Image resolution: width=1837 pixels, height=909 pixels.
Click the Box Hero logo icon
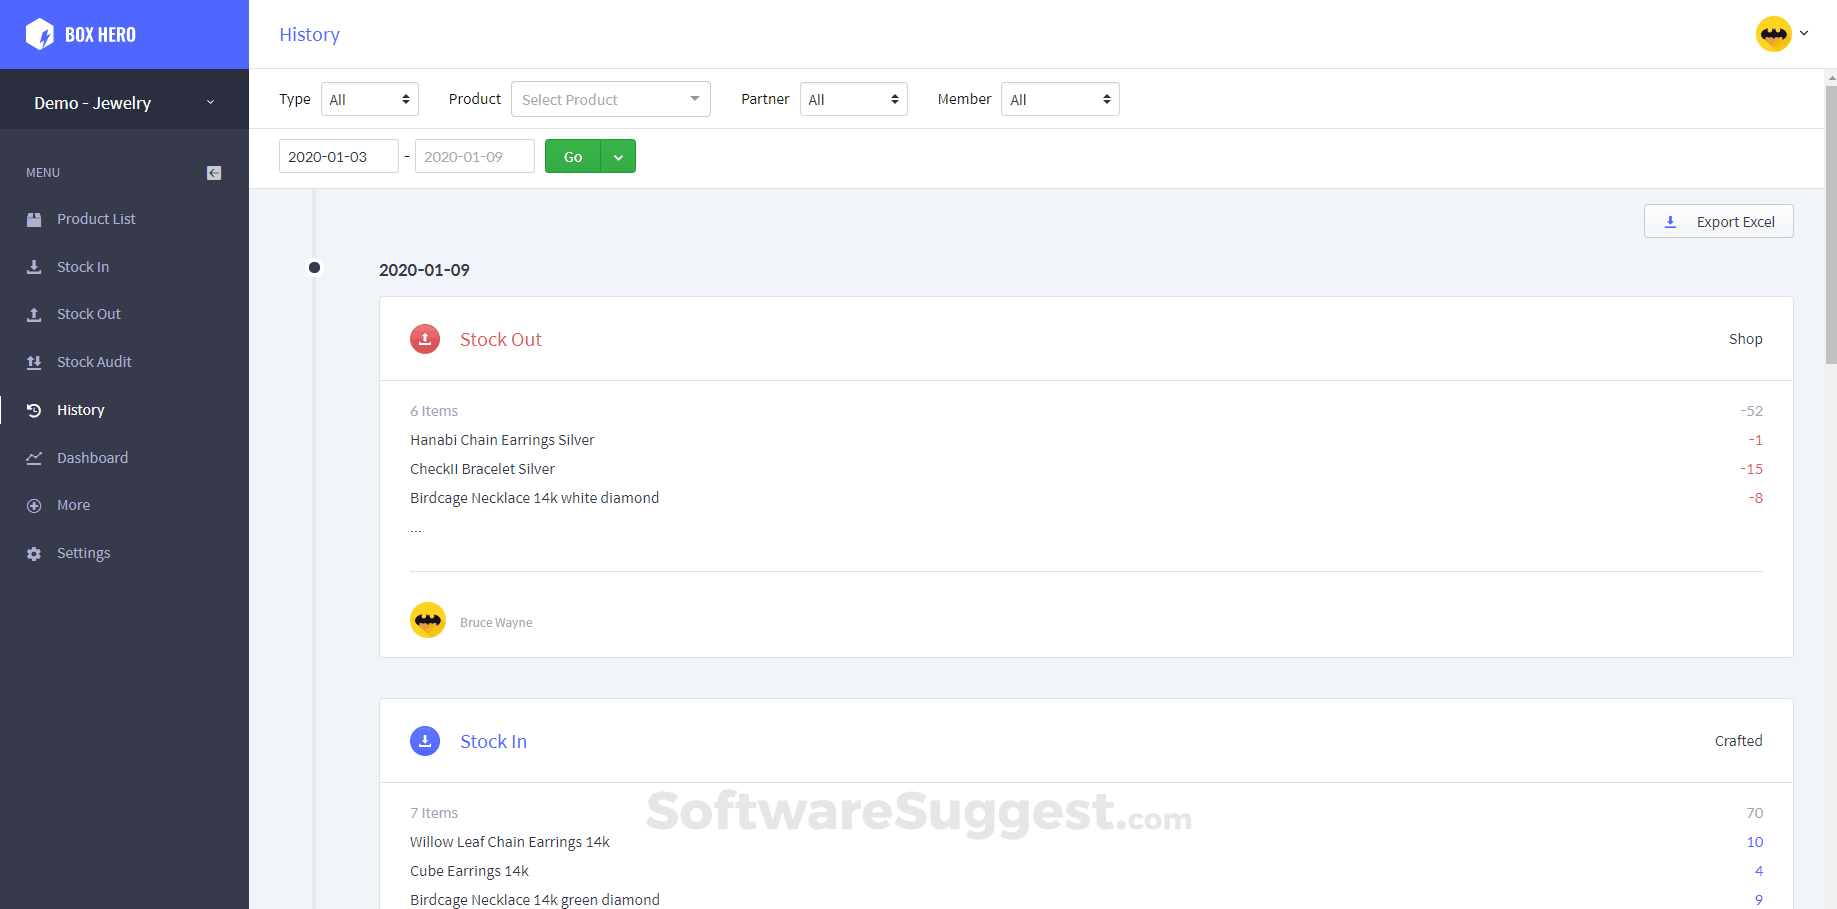[40, 34]
